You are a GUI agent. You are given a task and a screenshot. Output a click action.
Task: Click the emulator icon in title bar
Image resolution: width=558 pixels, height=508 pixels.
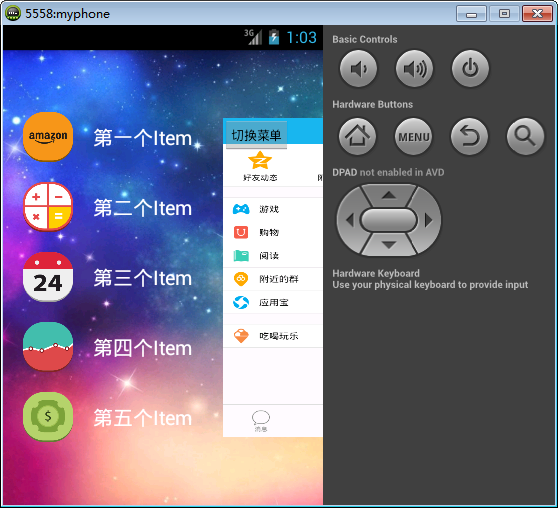click(x=13, y=13)
